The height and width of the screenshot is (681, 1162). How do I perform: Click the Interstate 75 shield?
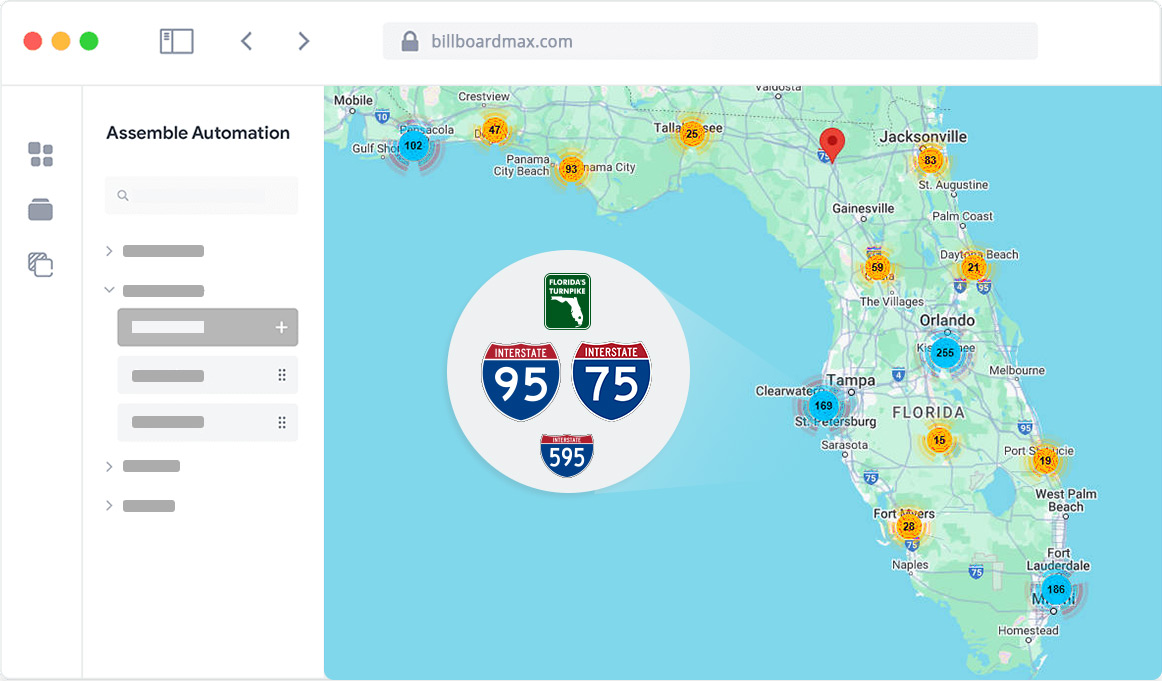(611, 382)
